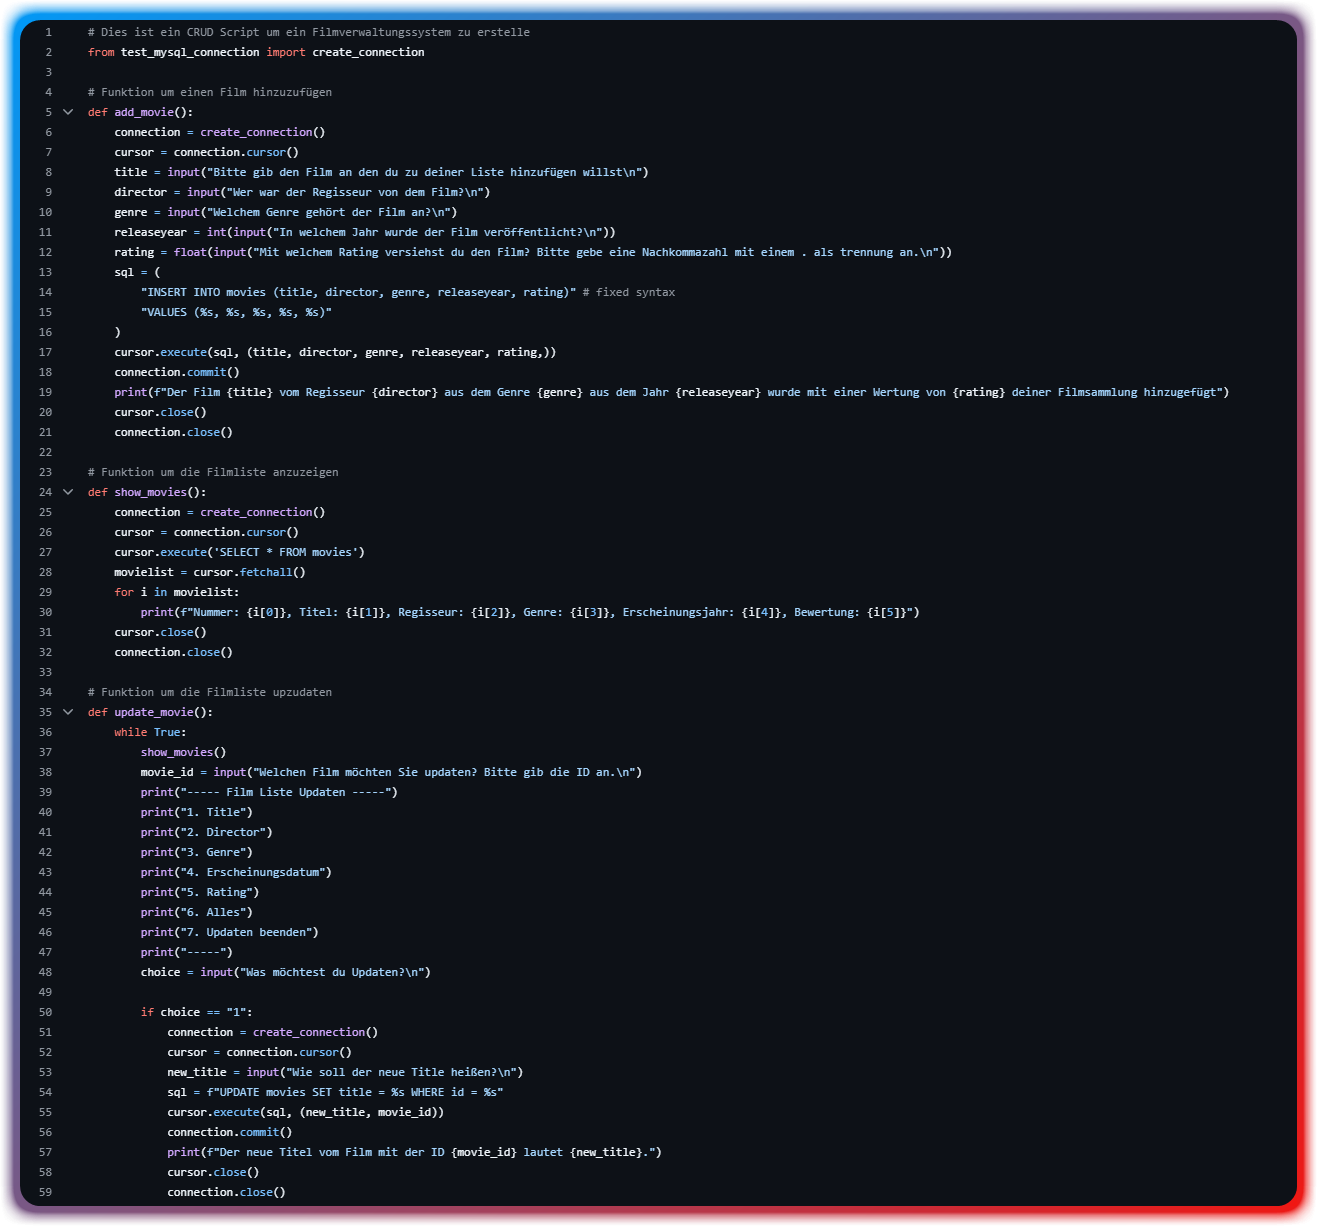Click line number 24
Viewport: 1317px width, 1226px height.
coord(45,492)
